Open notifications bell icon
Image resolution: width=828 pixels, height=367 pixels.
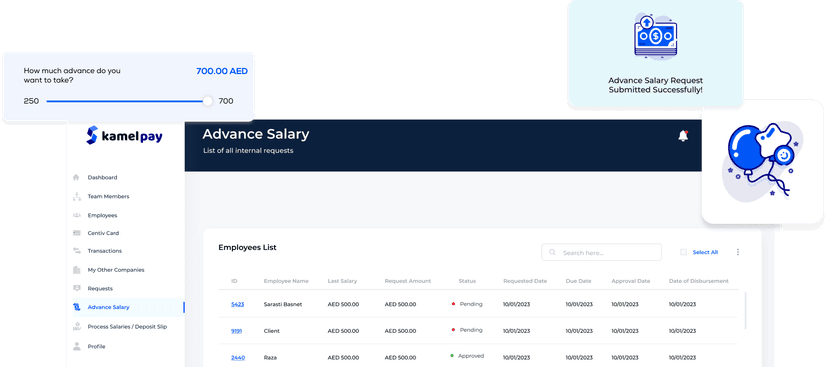(683, 136)
